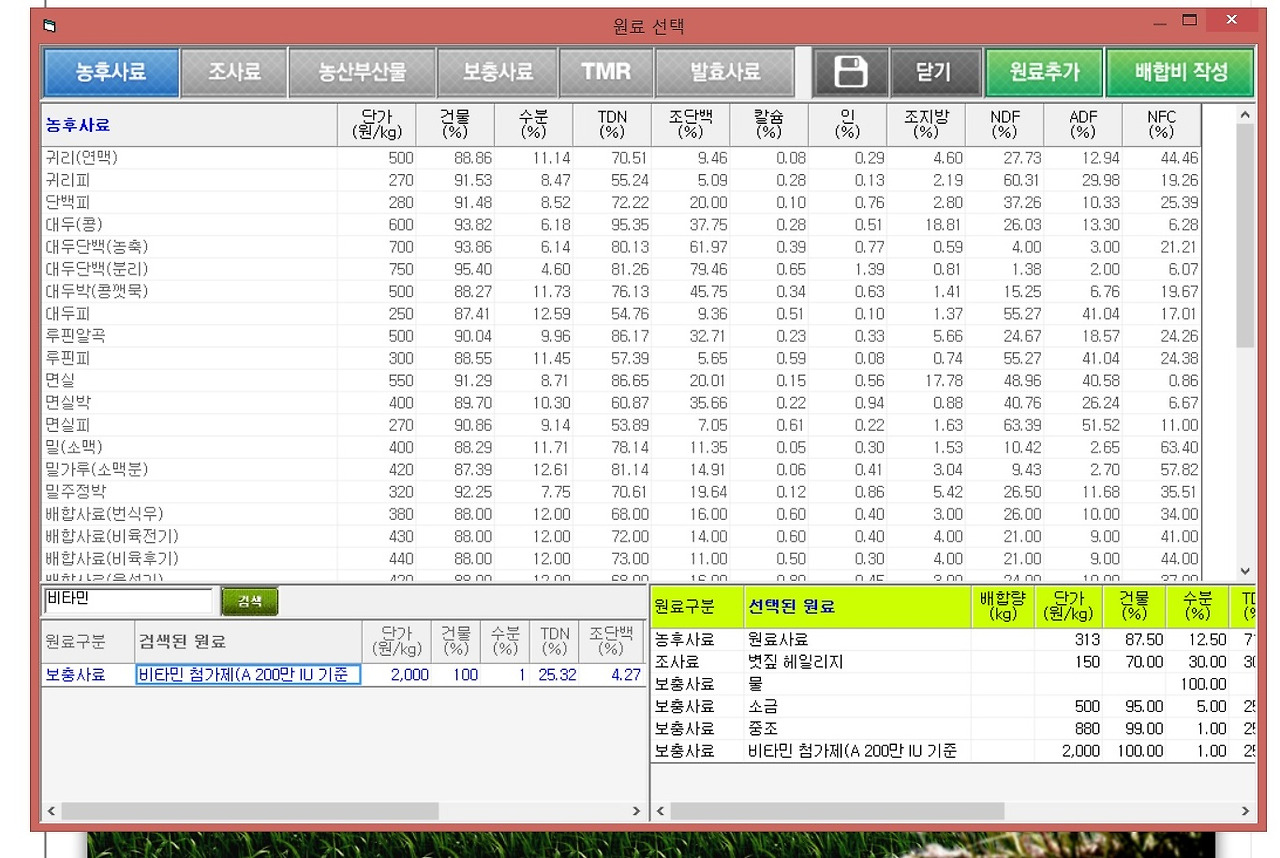The image size is (1280, 858).
Task: Minimize the 원료 선택 window
Action: [1160, 22]
